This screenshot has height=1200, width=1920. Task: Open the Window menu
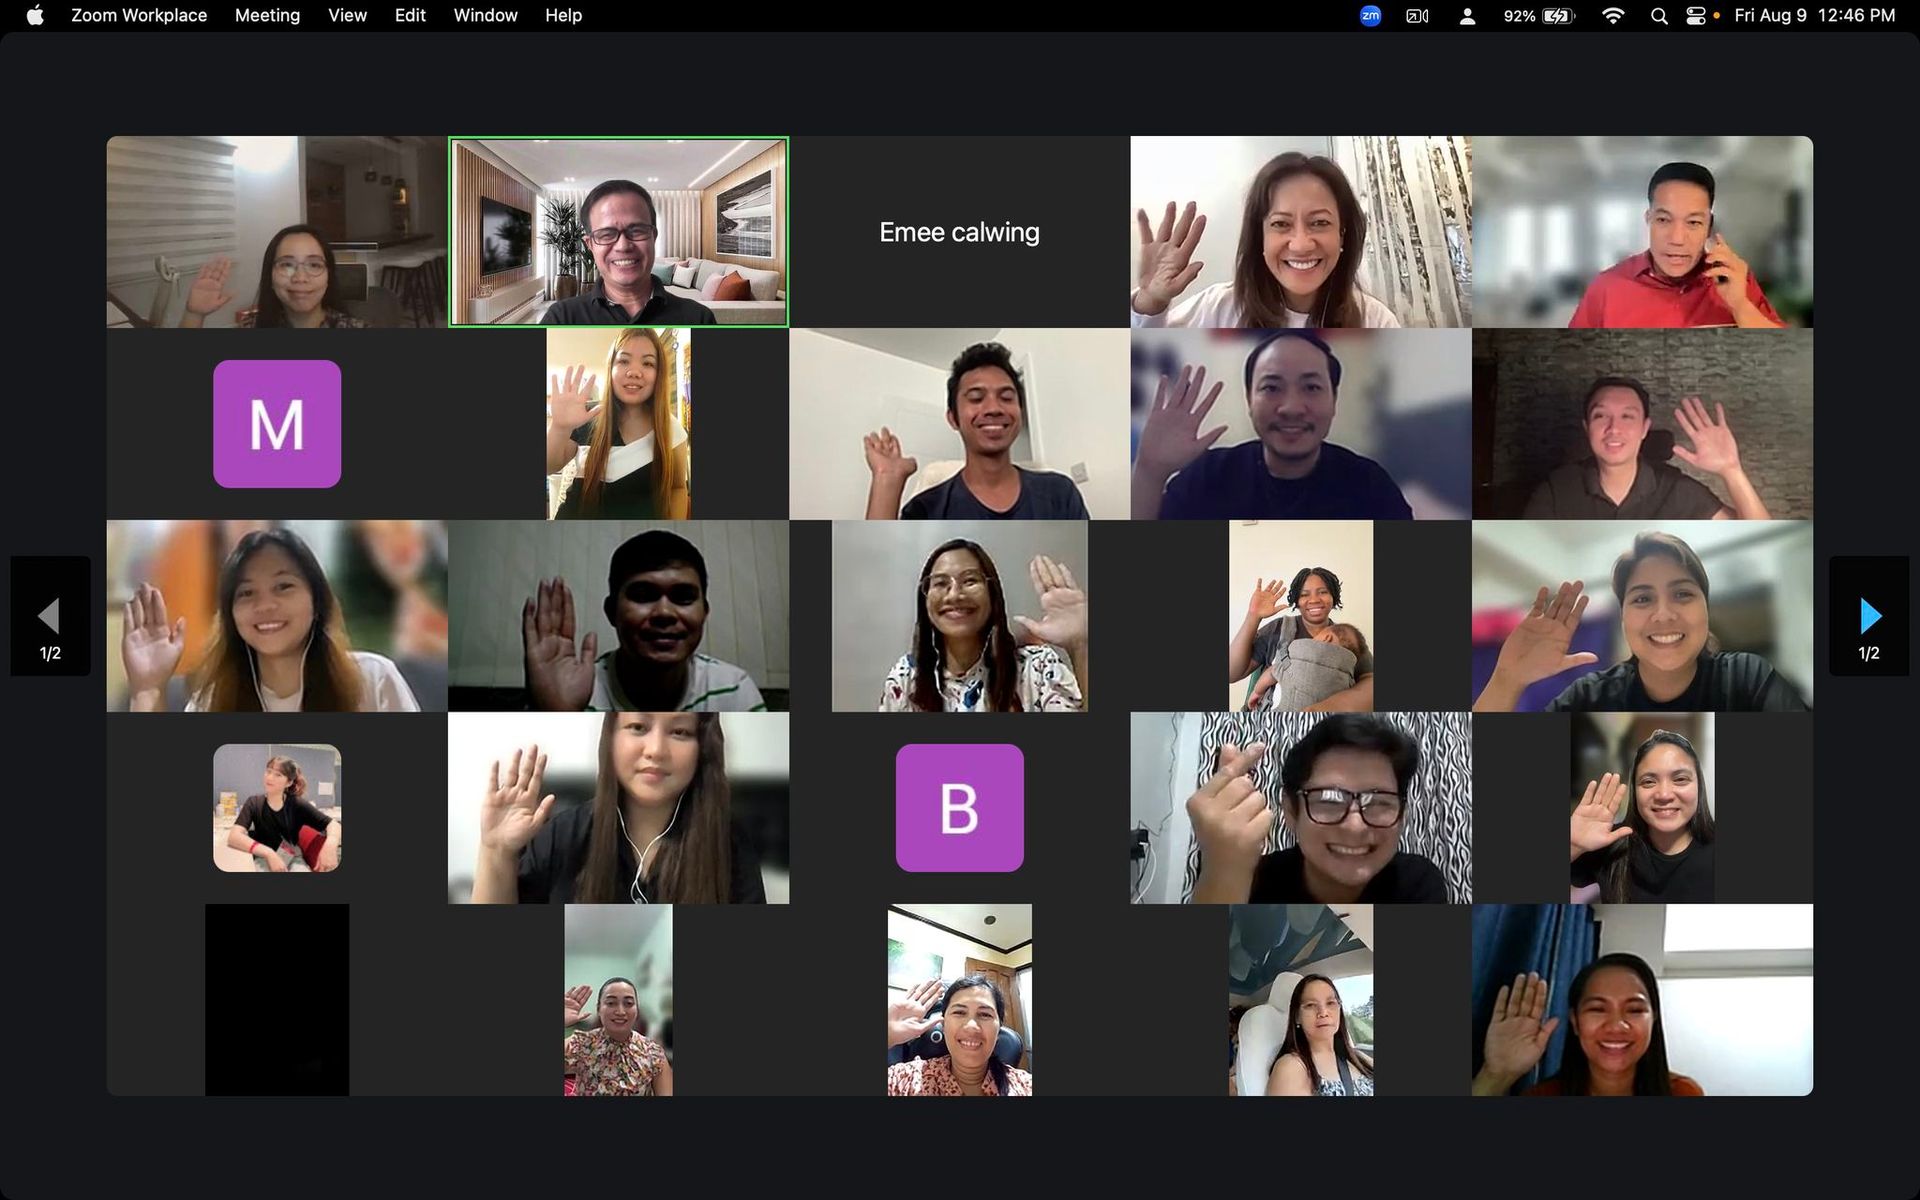click(485, 15)
